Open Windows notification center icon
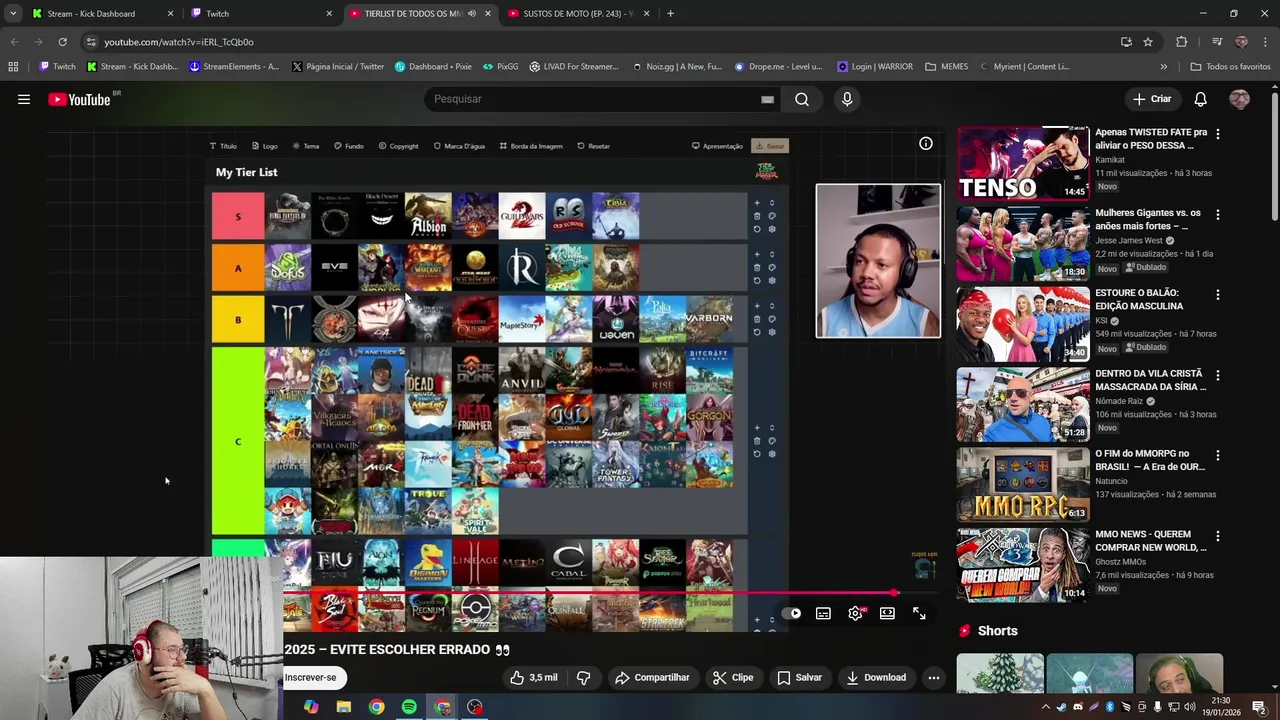Viewport: 1280px width, 720px height. (1259, 707)
